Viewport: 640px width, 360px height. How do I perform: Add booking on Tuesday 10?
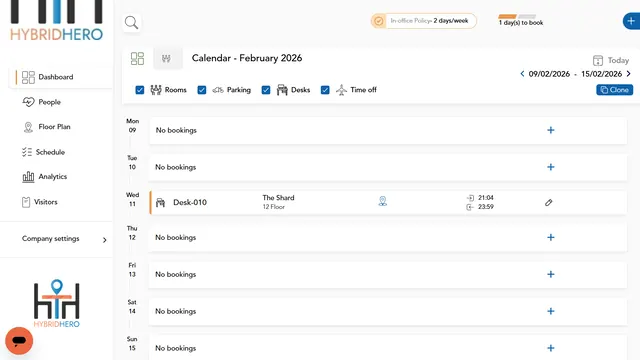pos(551,167)
